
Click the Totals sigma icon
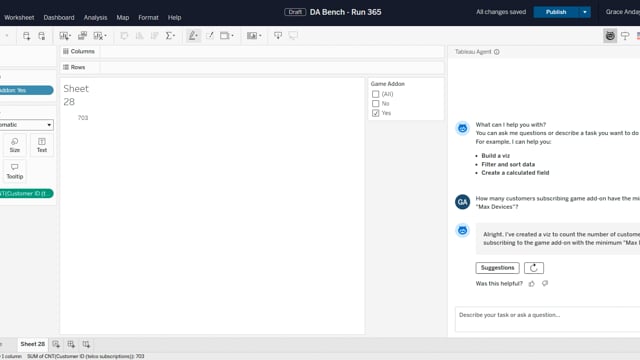pyautogui.click(x=169, y=36)
